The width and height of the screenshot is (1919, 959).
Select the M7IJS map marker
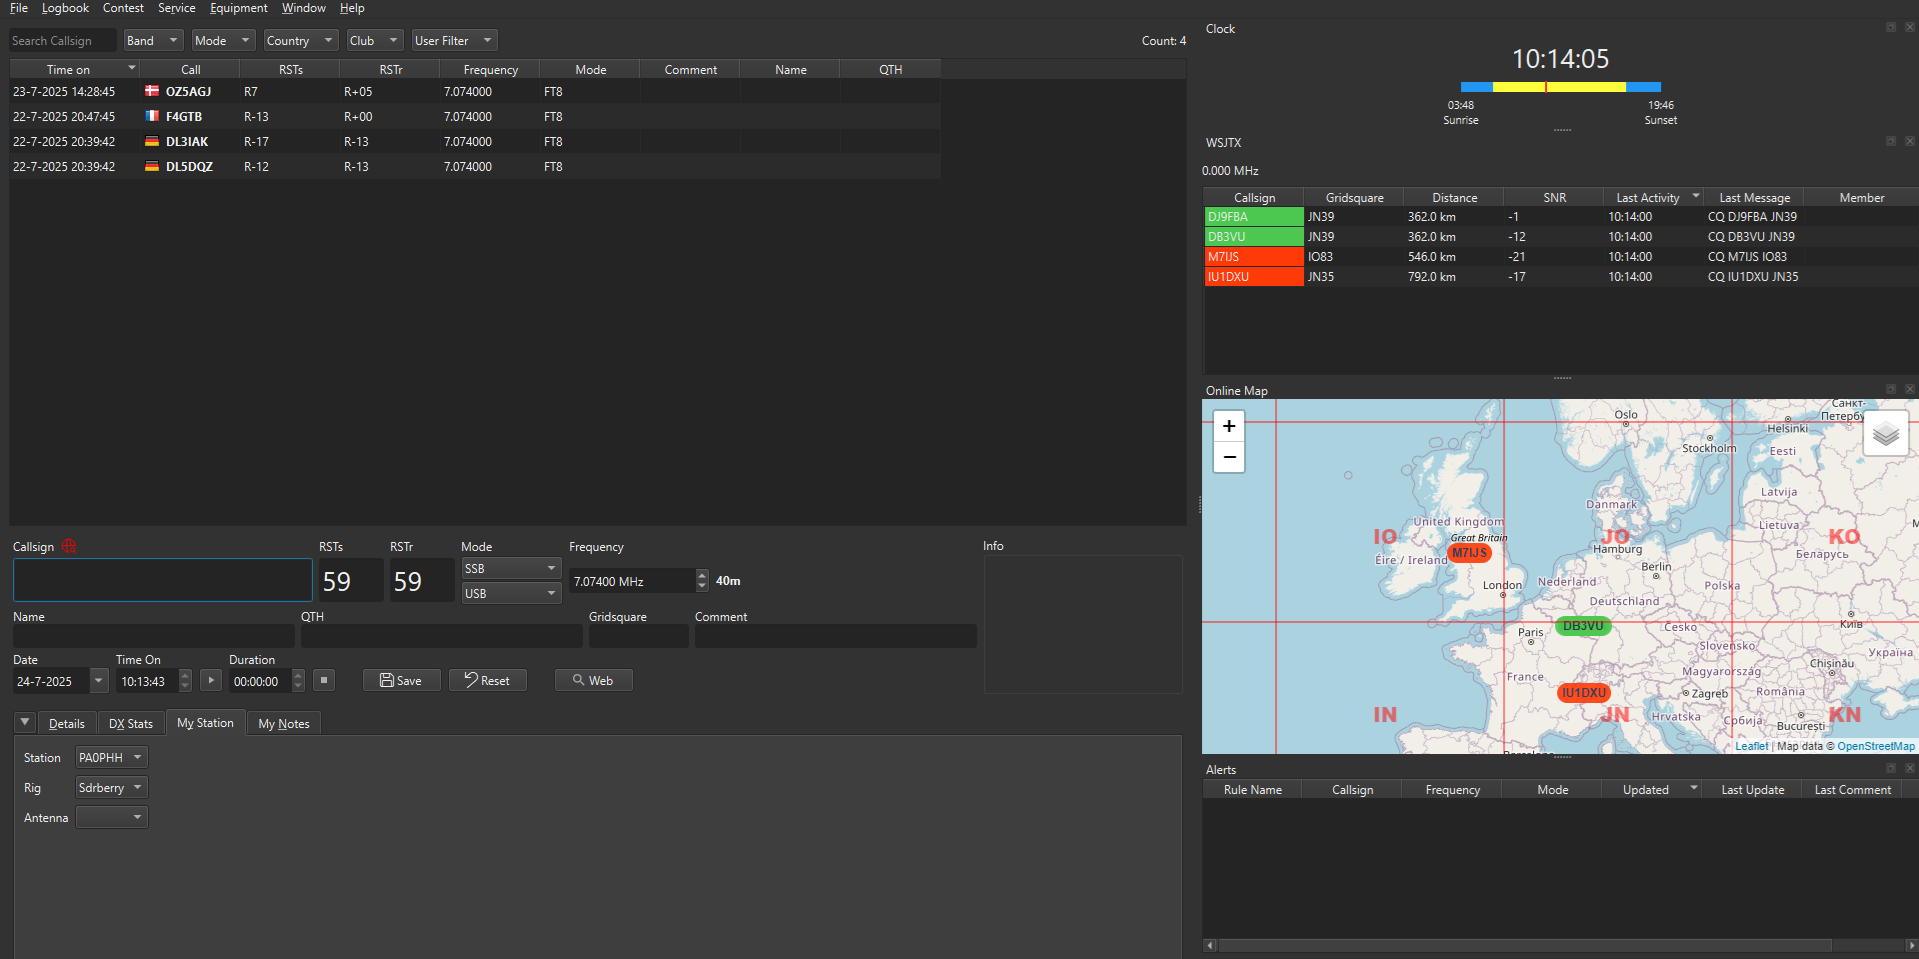1469,553
